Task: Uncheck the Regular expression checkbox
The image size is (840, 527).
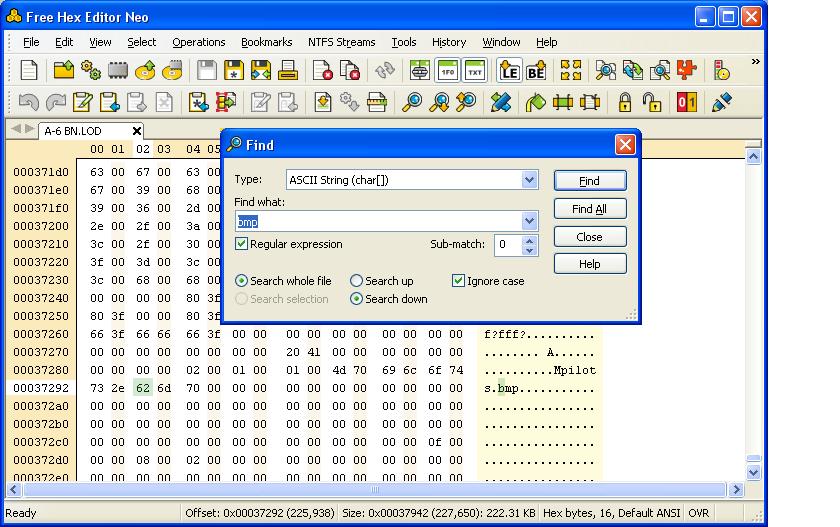Action: [x=242, y=244]
